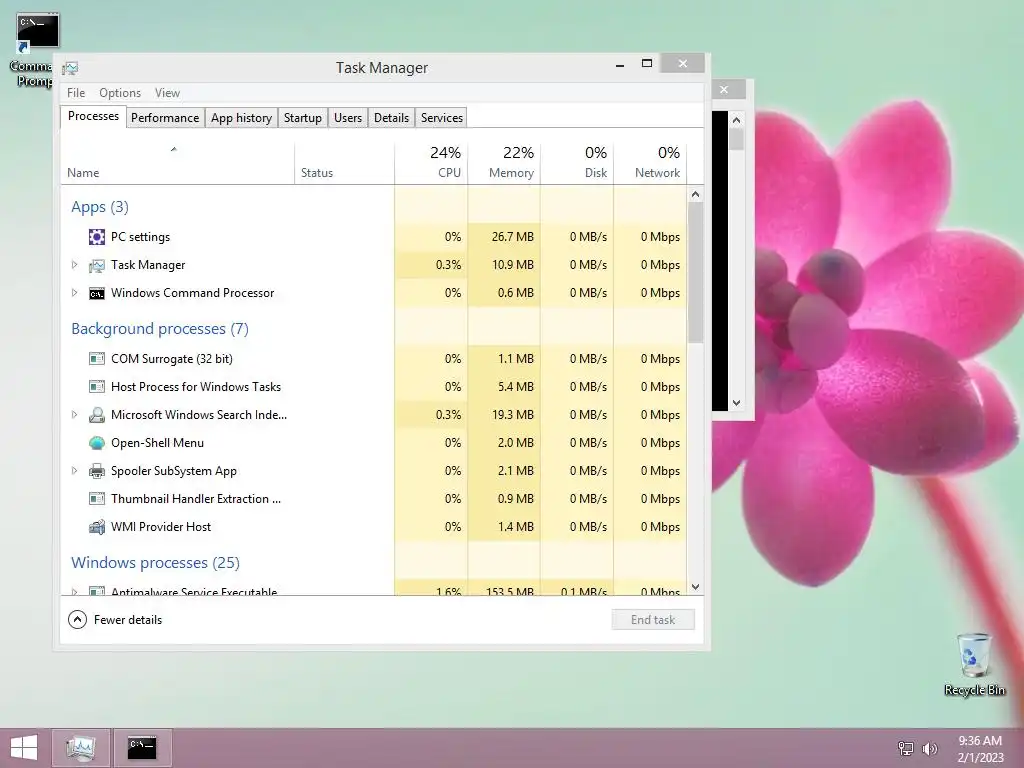Select the Task Manager taskbar button

[x=81, y=748]
